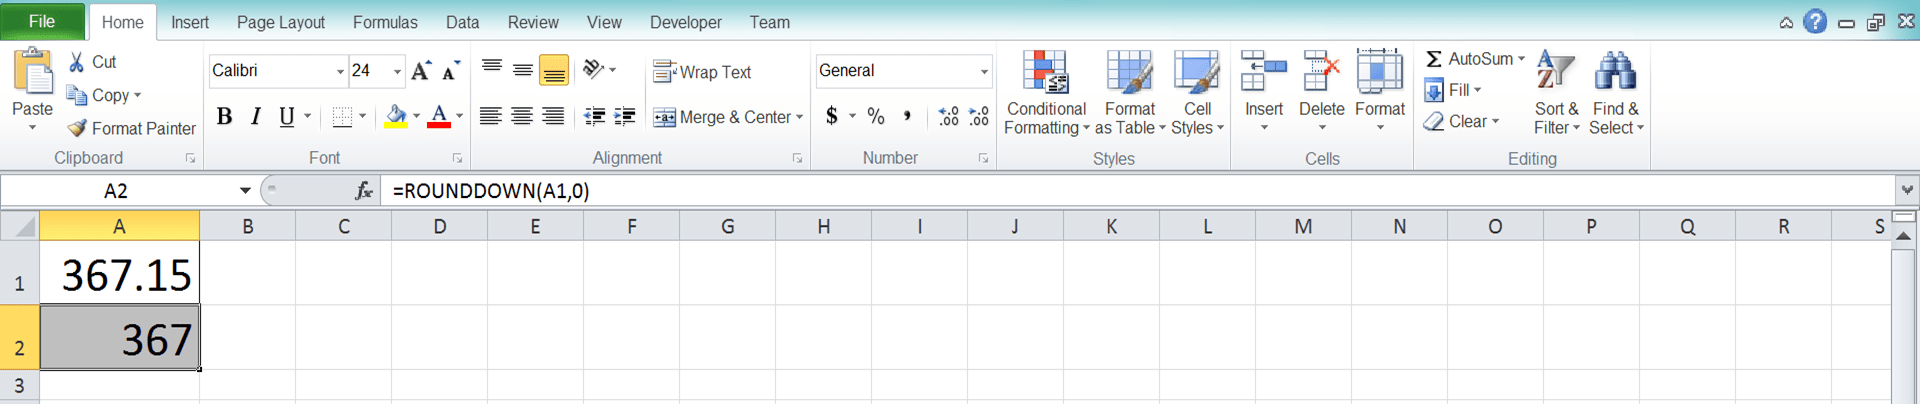Expand the formula bar
The height and width of the screenshot is (404, 1920).
(x=1907, y=189)
